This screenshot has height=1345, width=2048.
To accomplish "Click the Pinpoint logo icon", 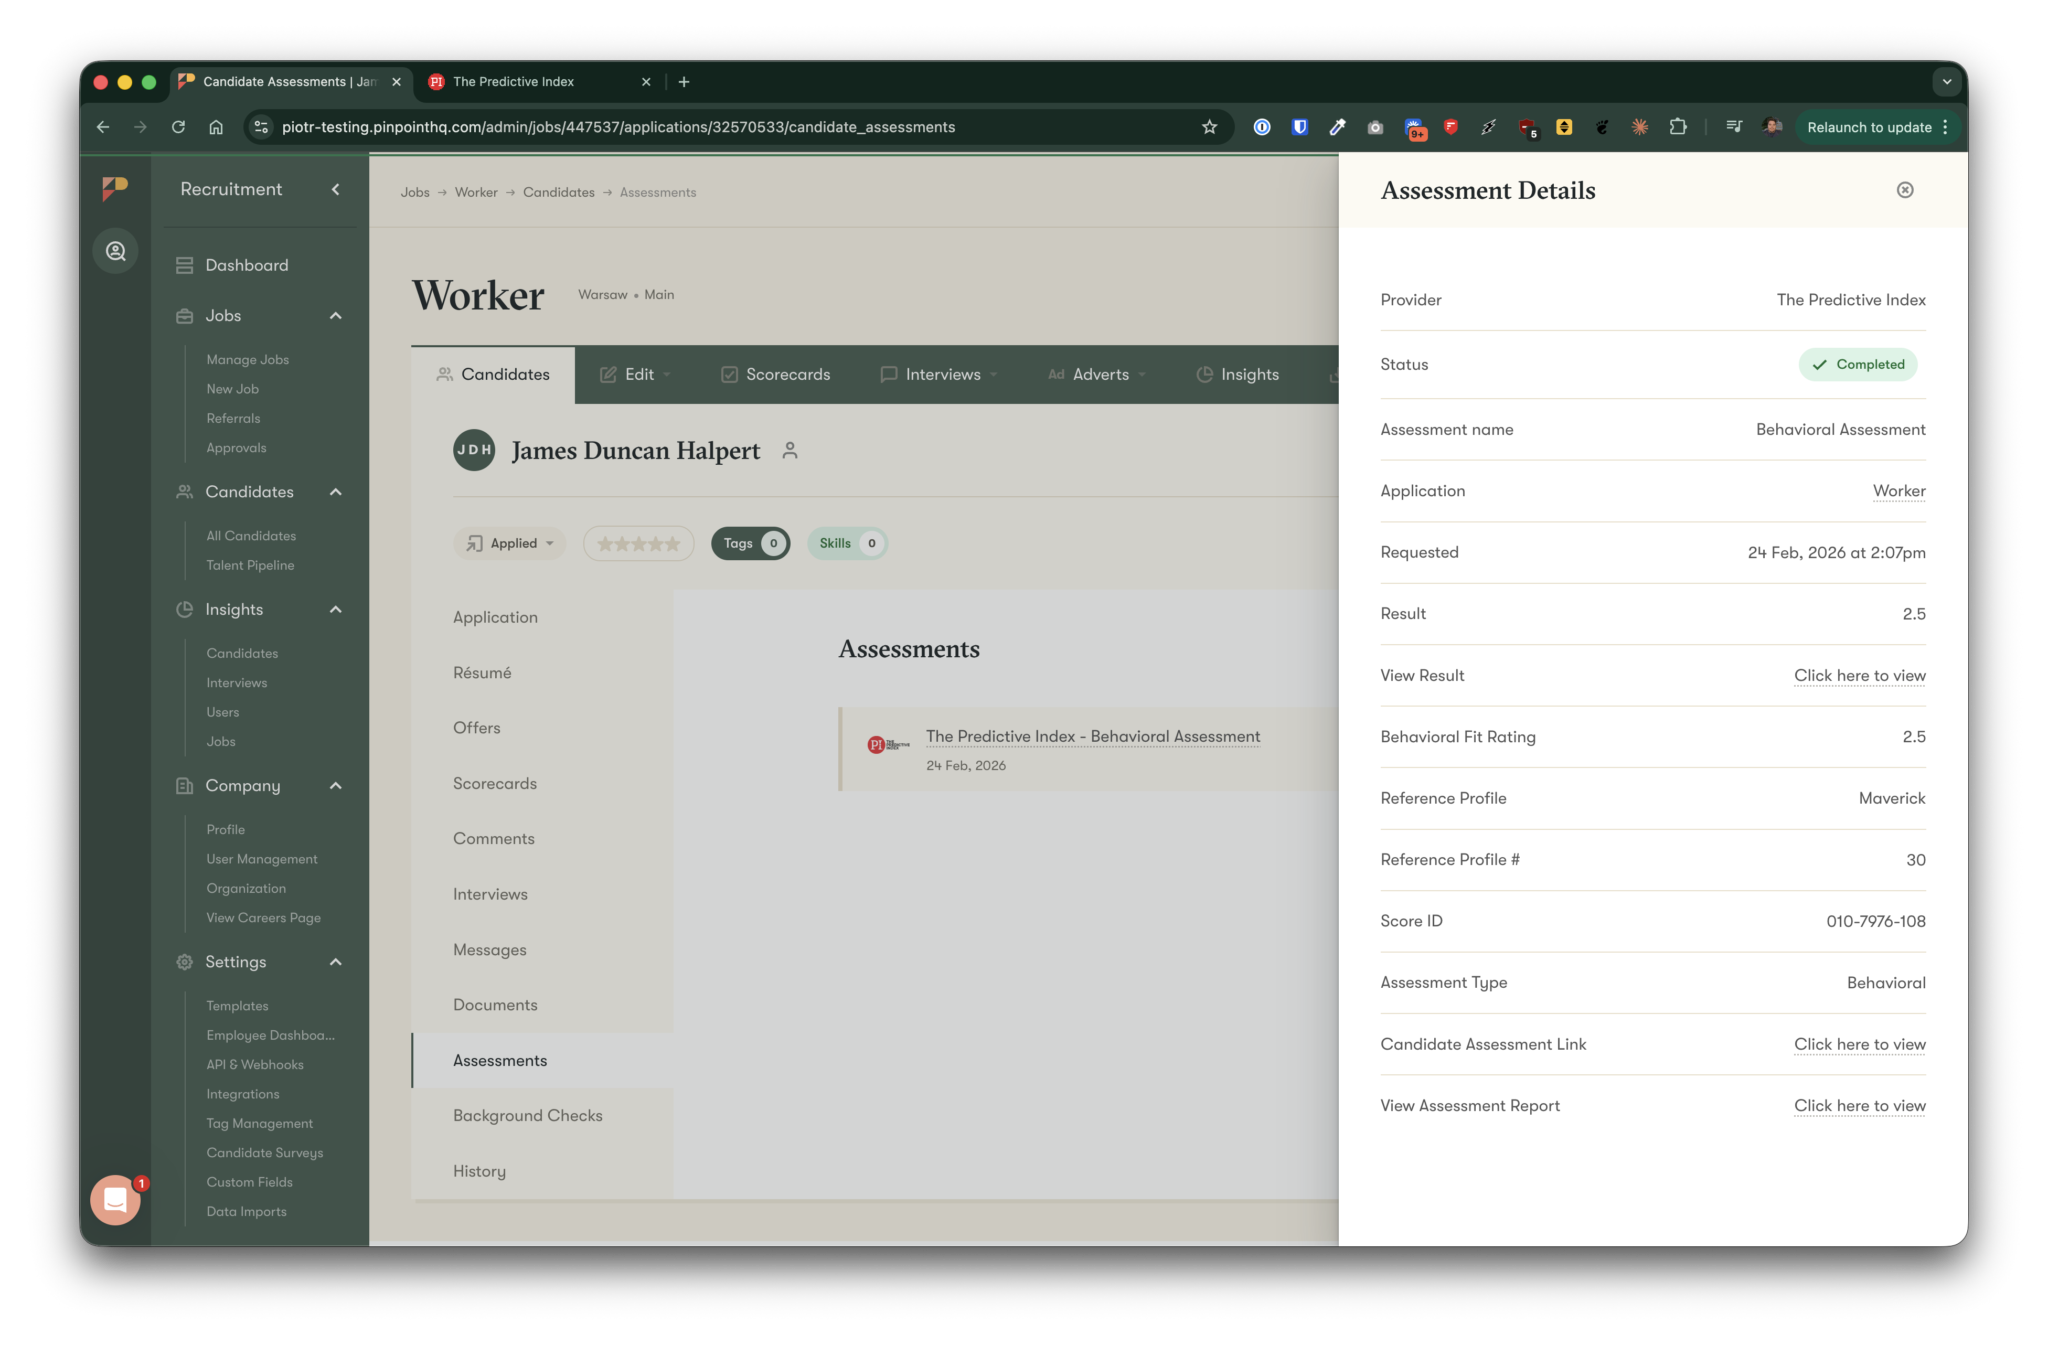I will (x=115, y=188).
